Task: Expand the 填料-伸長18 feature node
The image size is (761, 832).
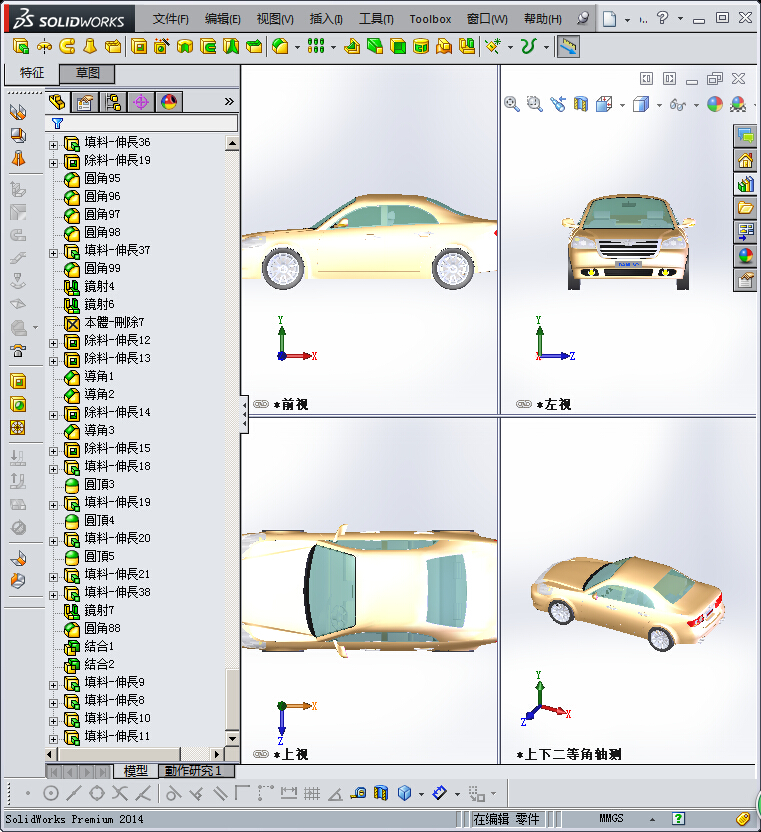Action: click(x=53, y=469)
